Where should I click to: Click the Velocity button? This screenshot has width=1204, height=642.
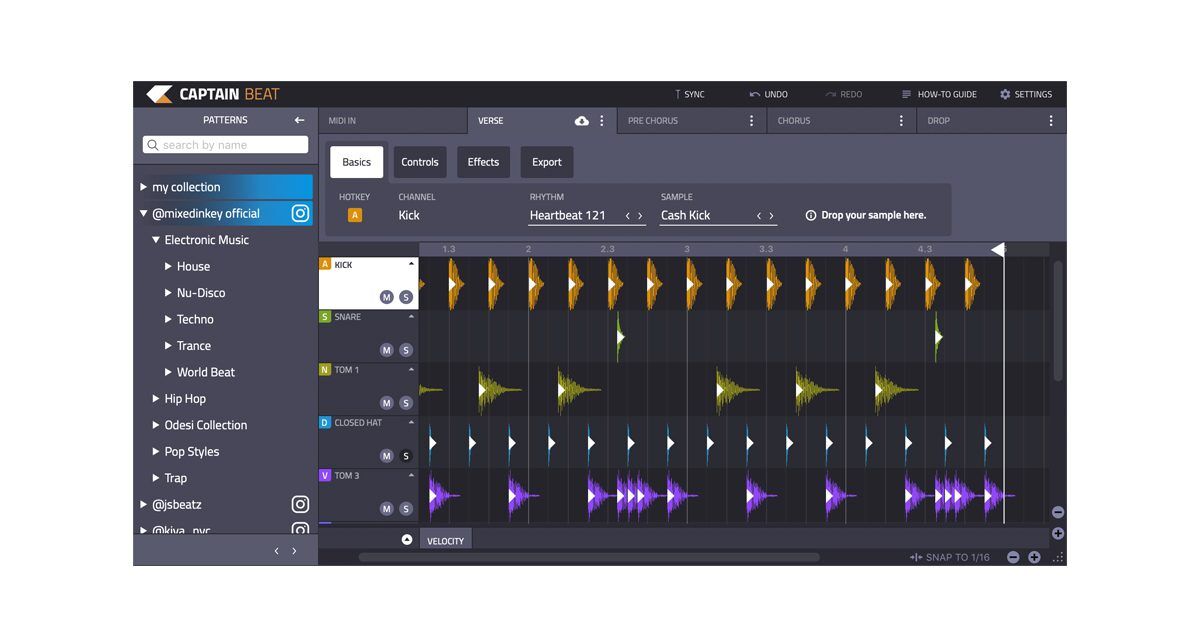pos(446,541)
